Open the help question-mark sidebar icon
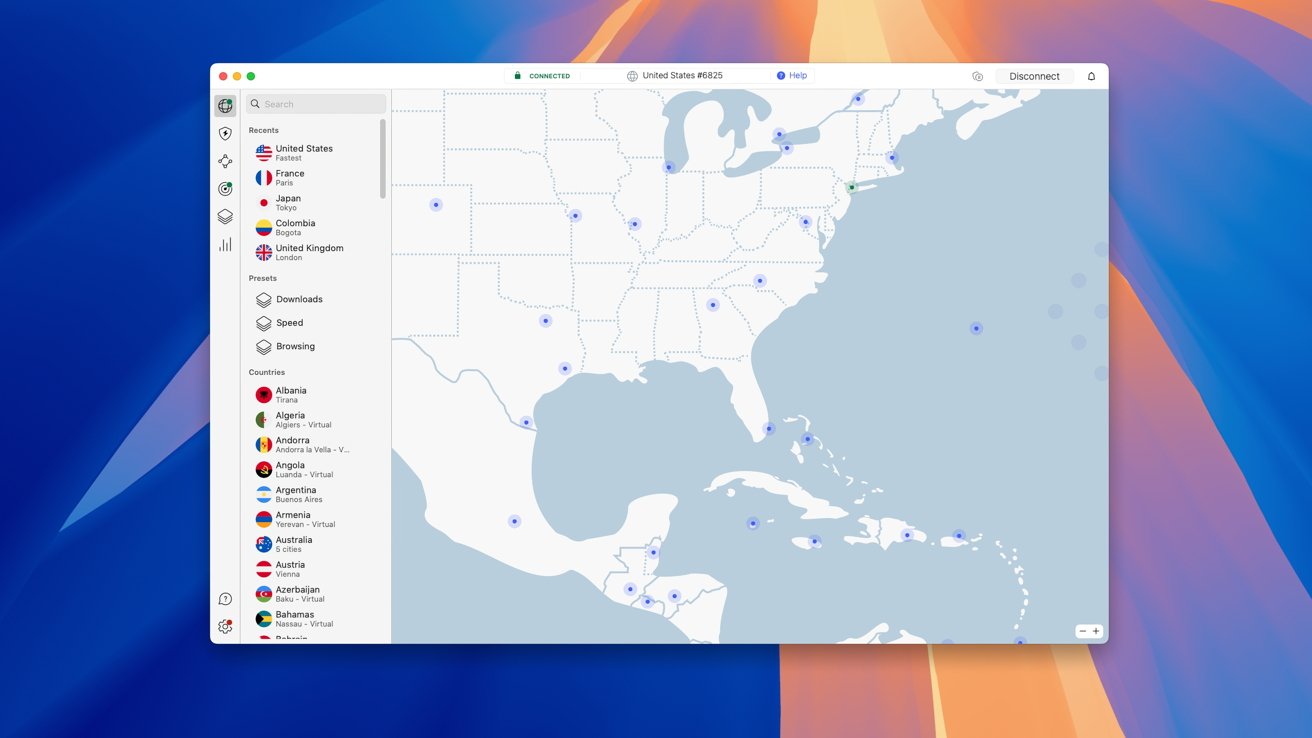 tap(225, 599)
